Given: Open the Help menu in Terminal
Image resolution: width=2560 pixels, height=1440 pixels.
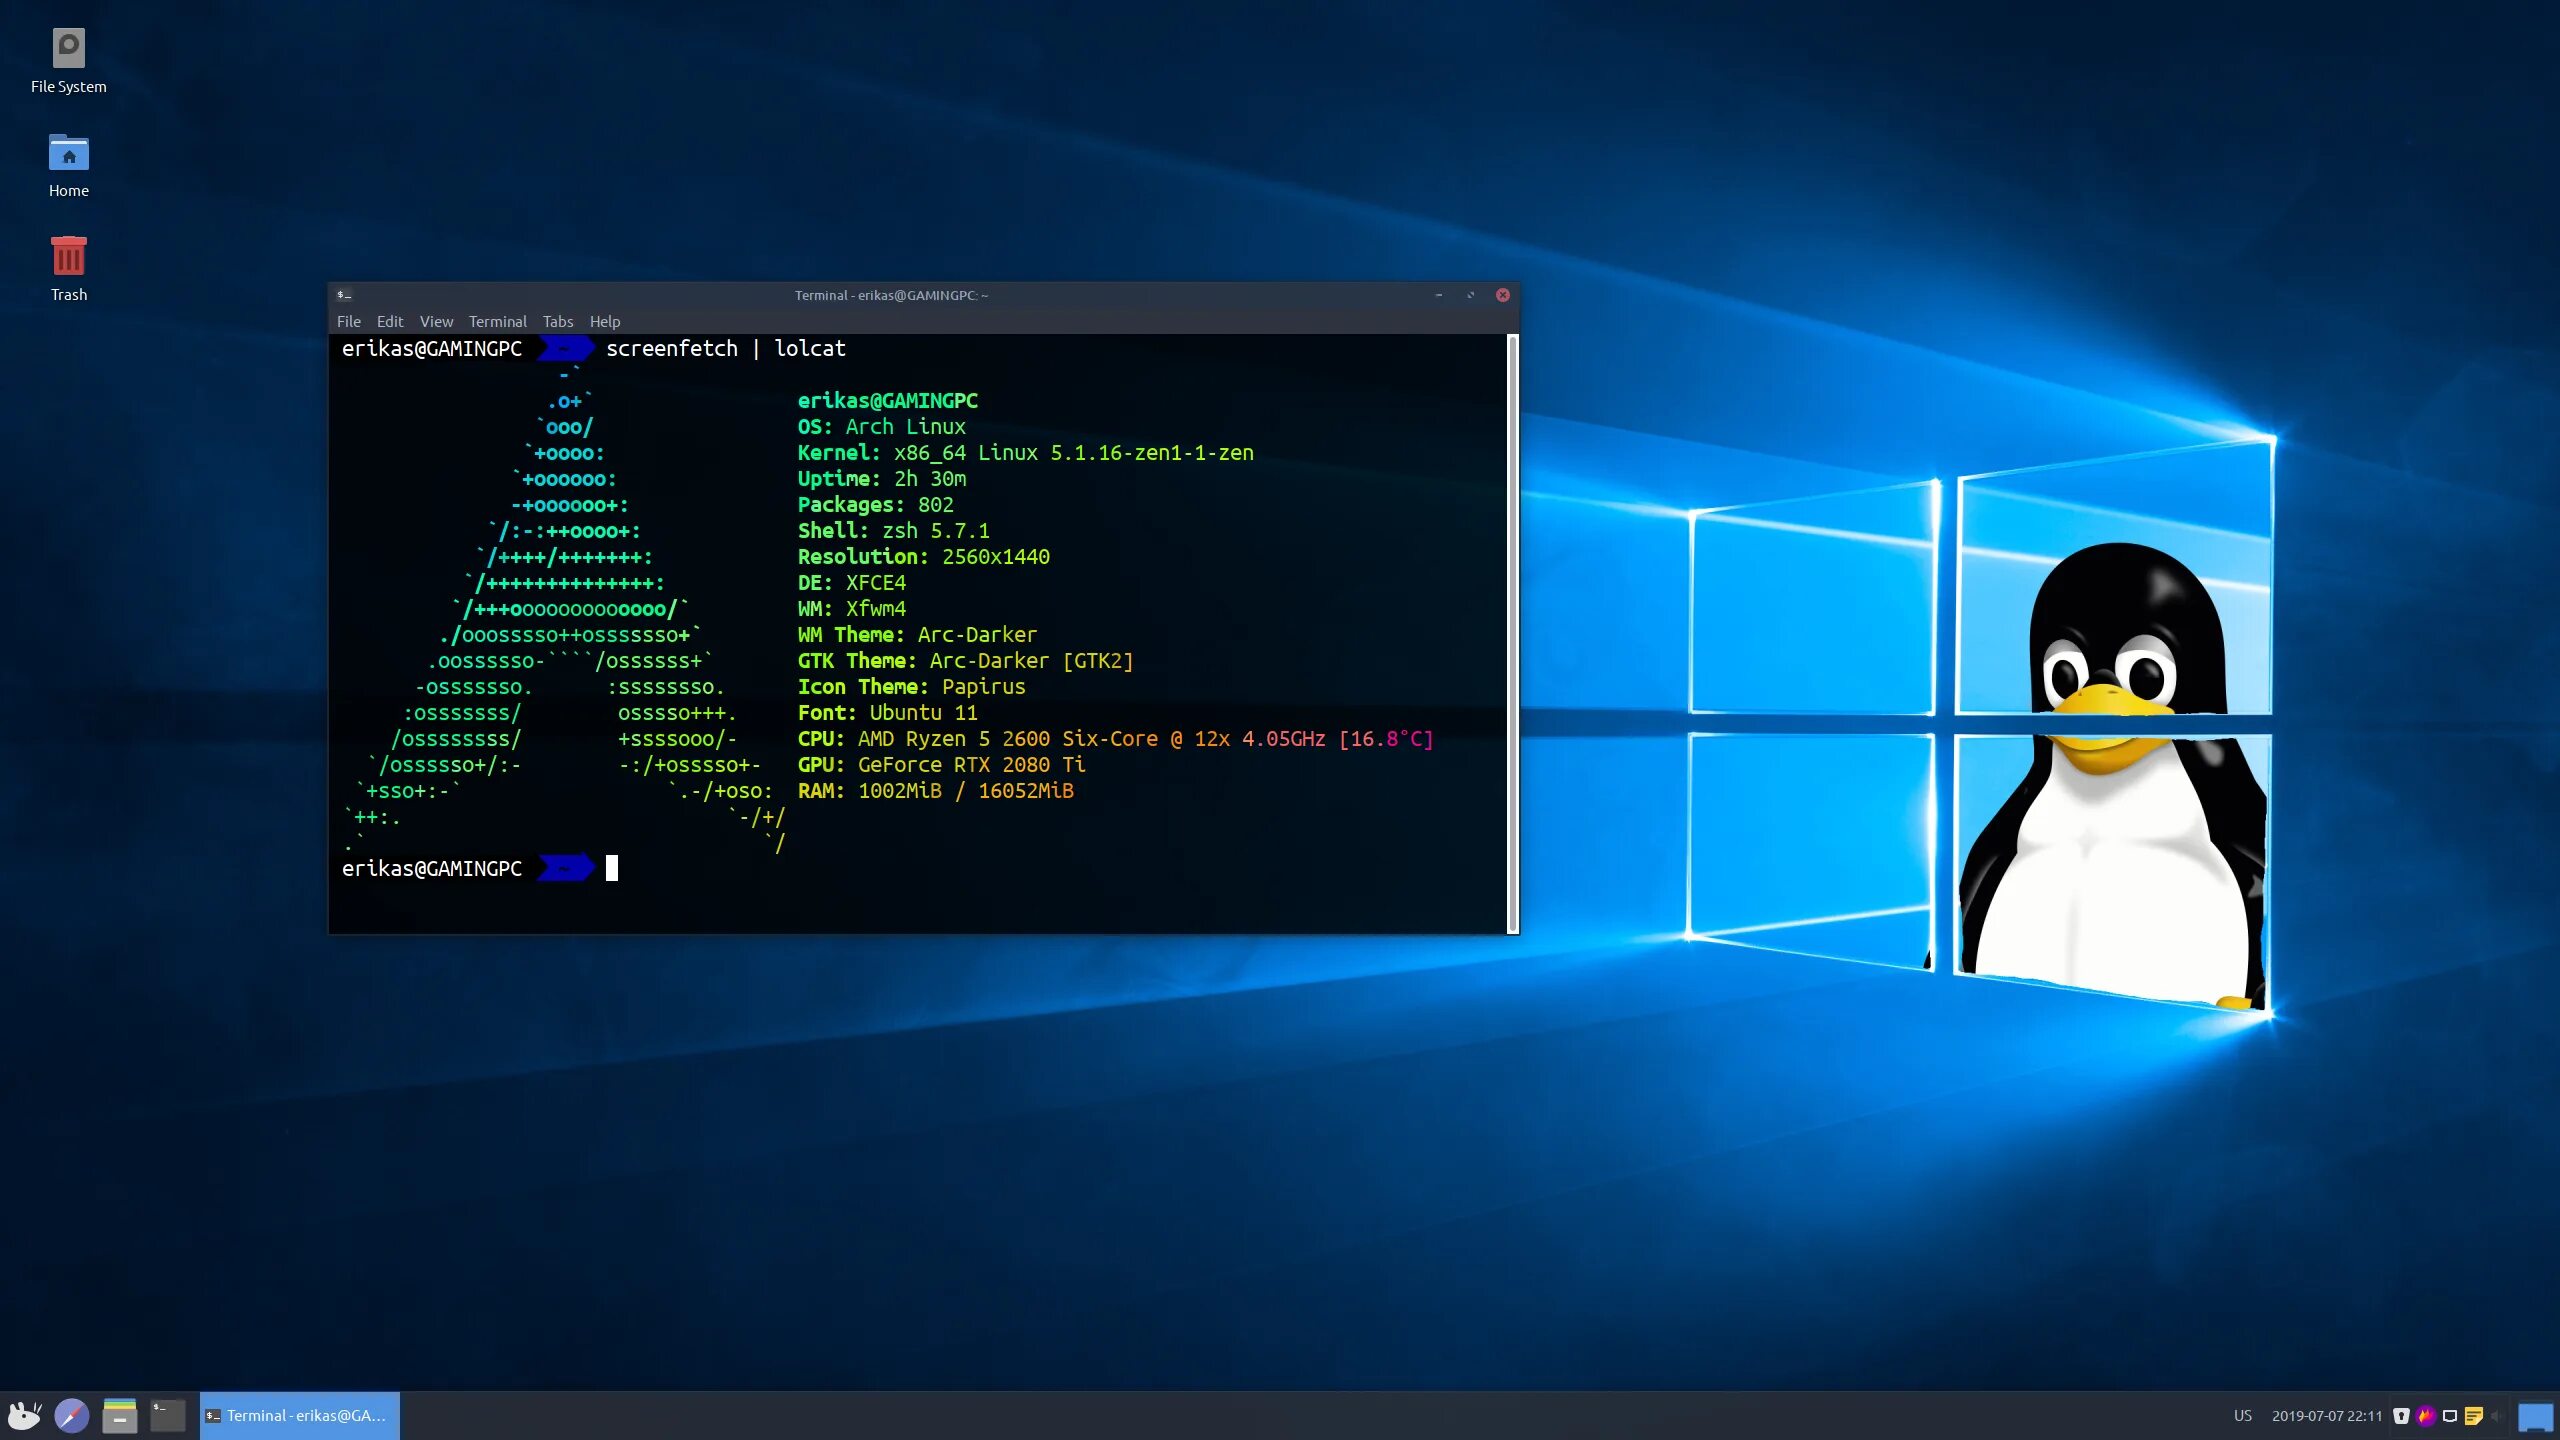Looking at the screenshot, I should coord(605,322).
